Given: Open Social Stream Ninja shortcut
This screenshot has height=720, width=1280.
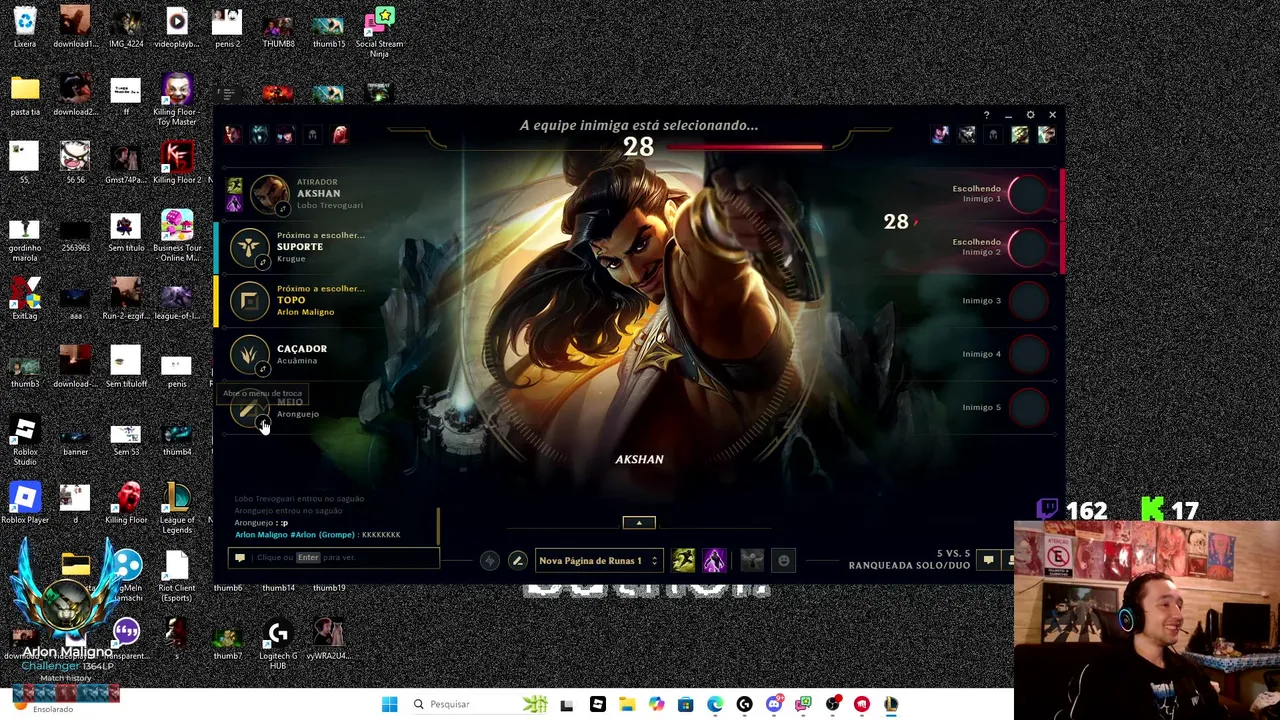Looking at the screenshot, I should tap(379, 31).
